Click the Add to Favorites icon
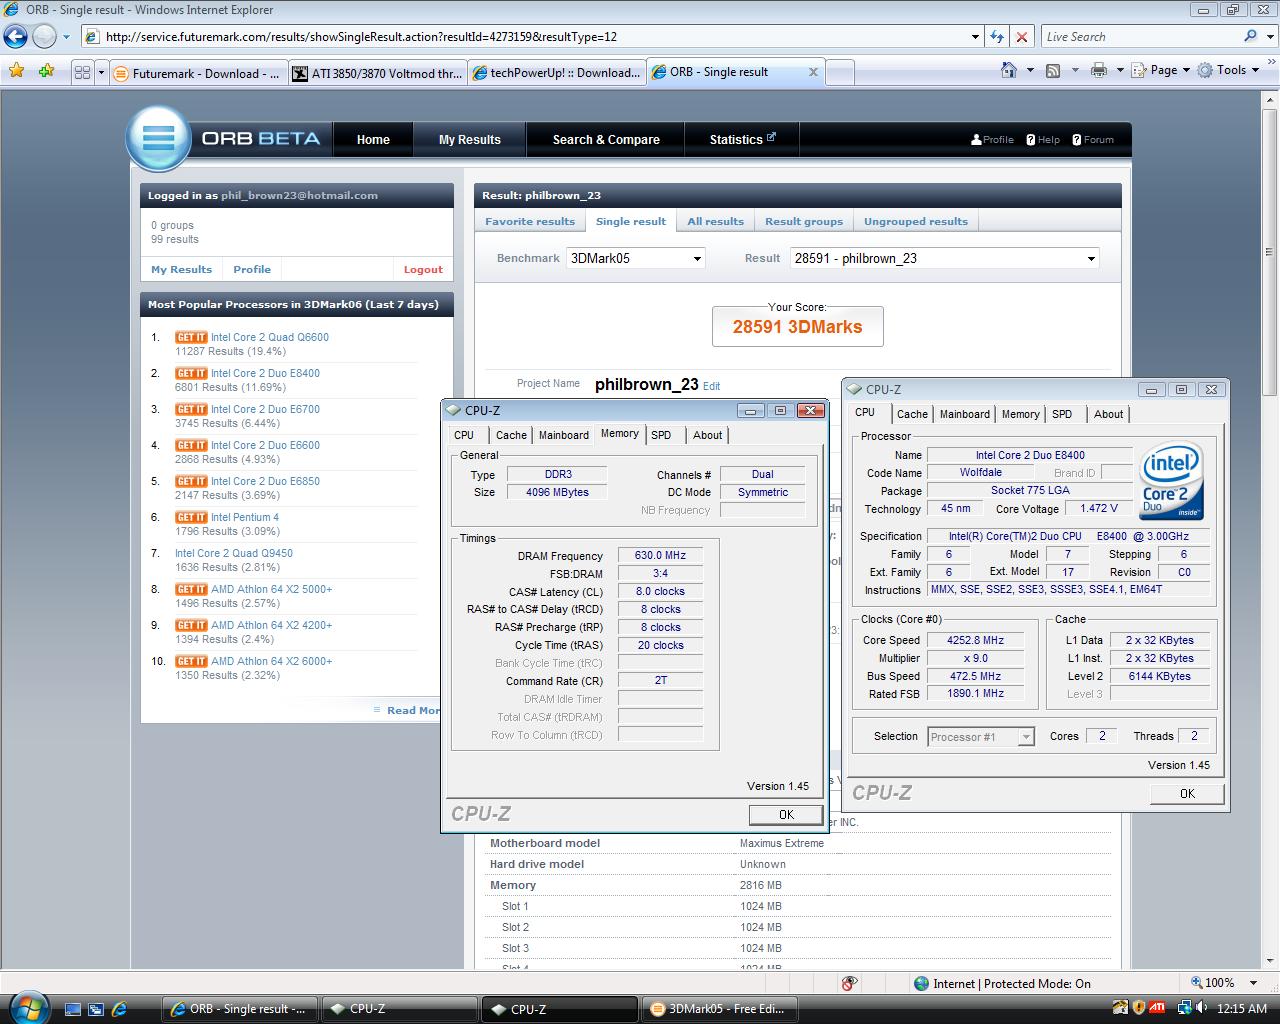 pyautogui.click(x=46, y=71)
